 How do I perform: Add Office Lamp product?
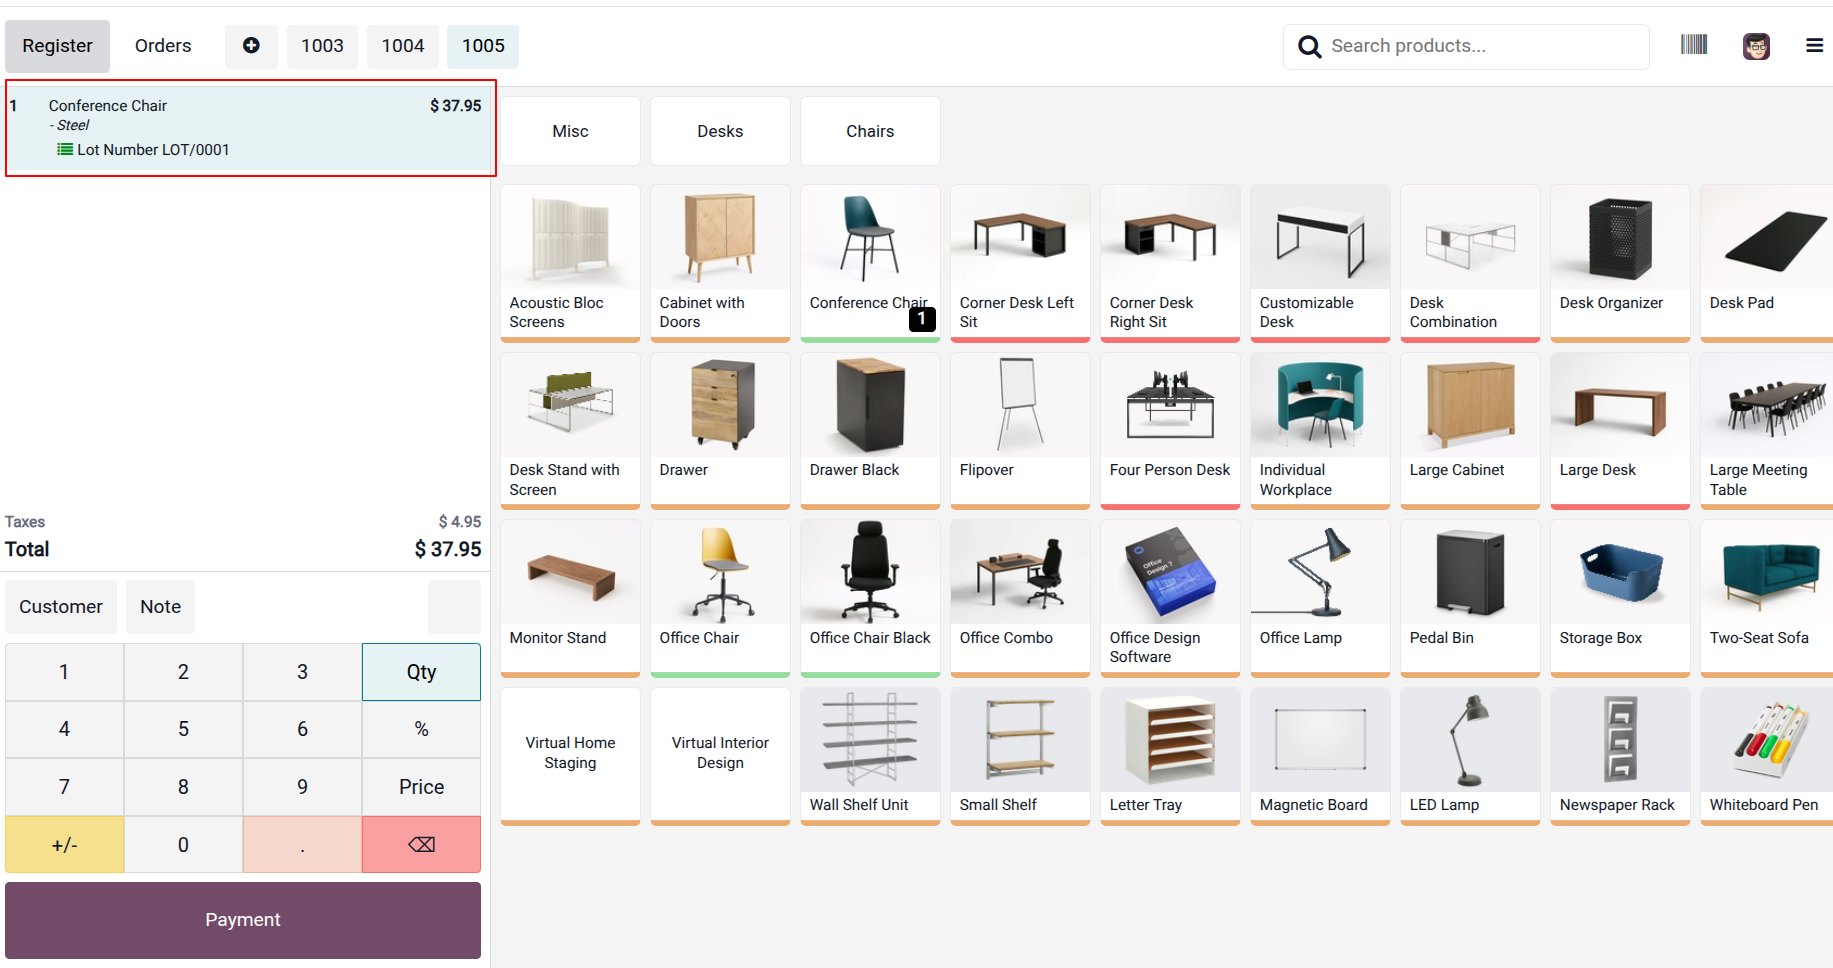[x=1320, y=598]
